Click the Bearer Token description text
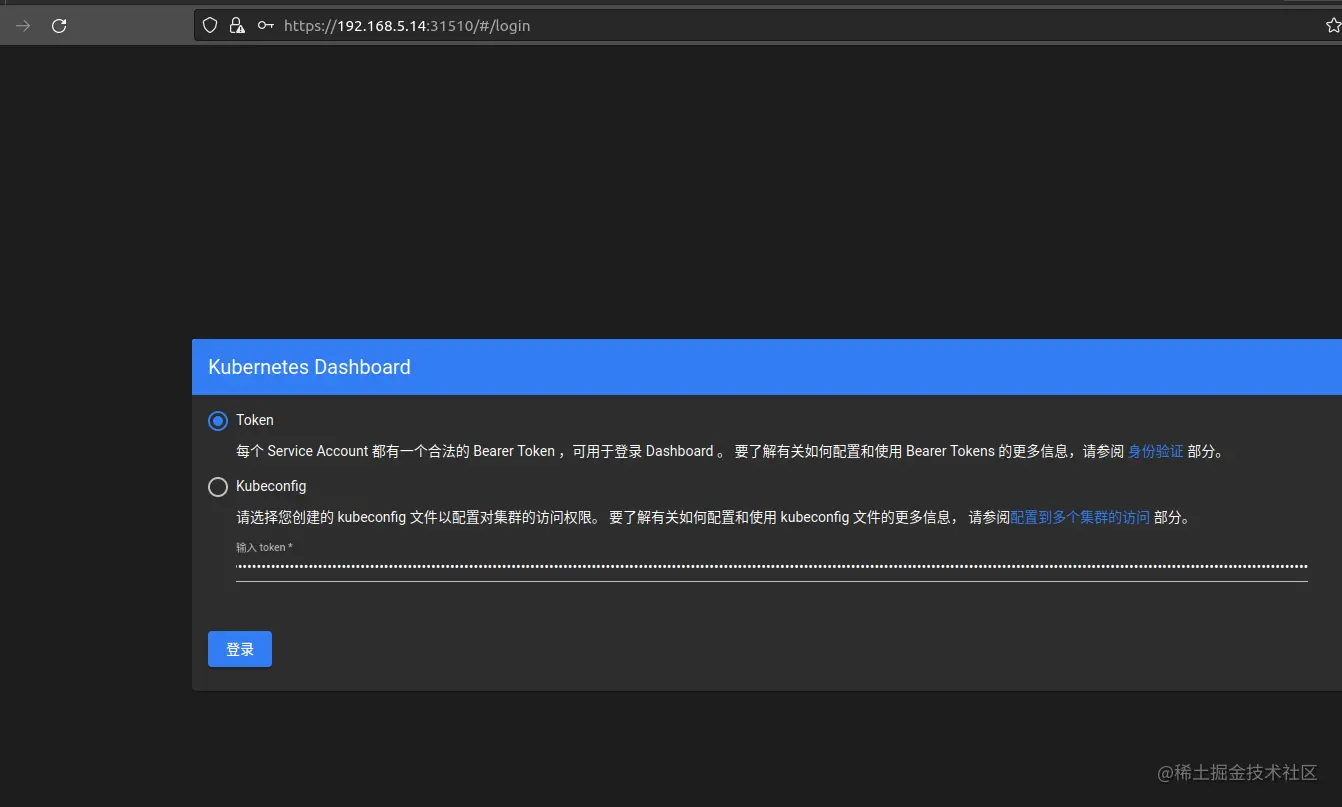 pyautogui.click(x=730, y=451)
